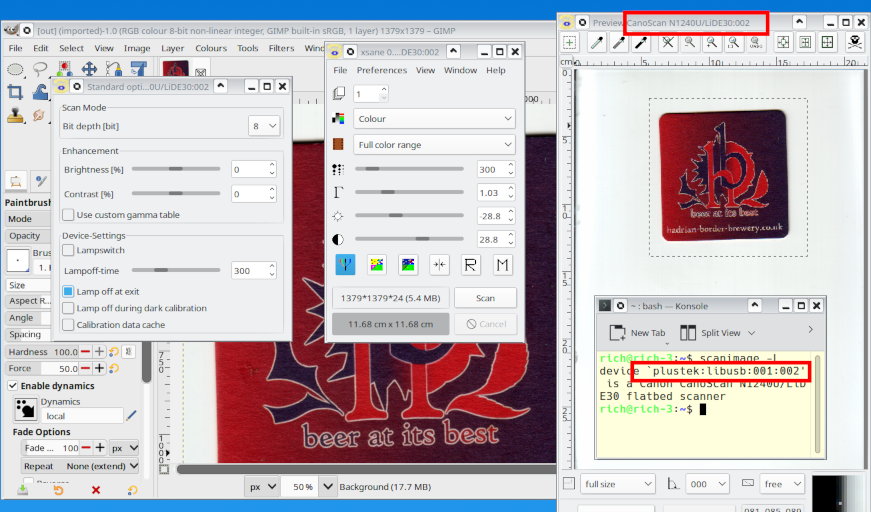Viewport: 871px width, 512px height.
Task: Open the 50% zoom dropdown in GIMP
Action: 328,486
